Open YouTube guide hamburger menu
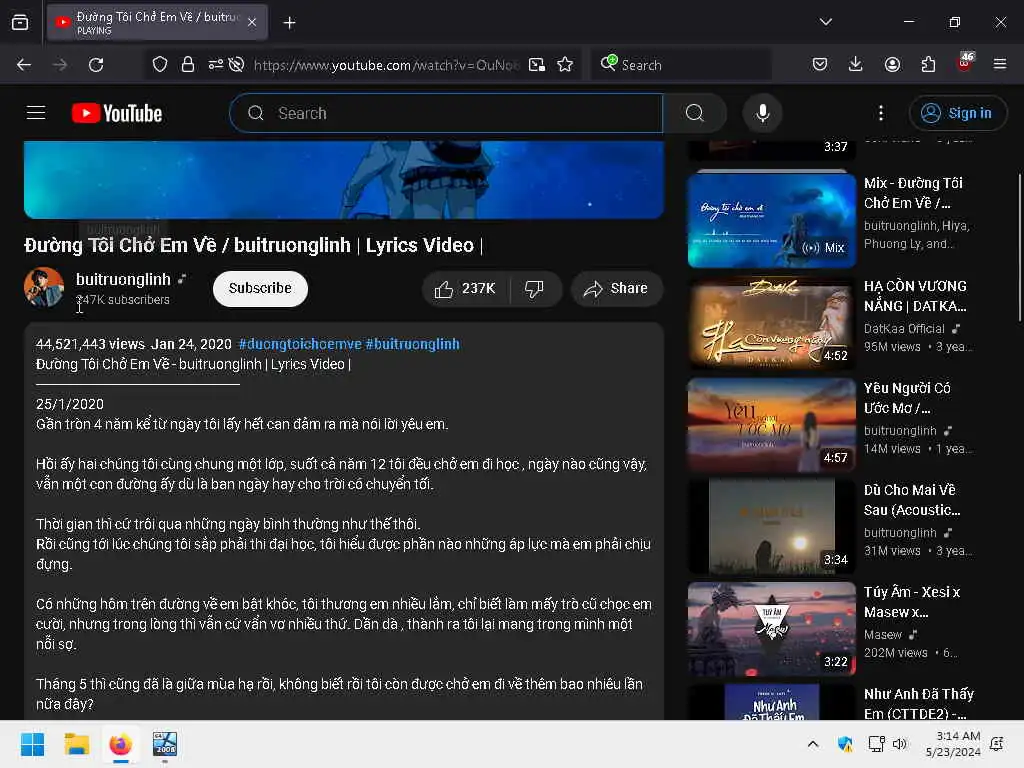The width and height of the screenshot is (1024, 768). tap(36, 113)
